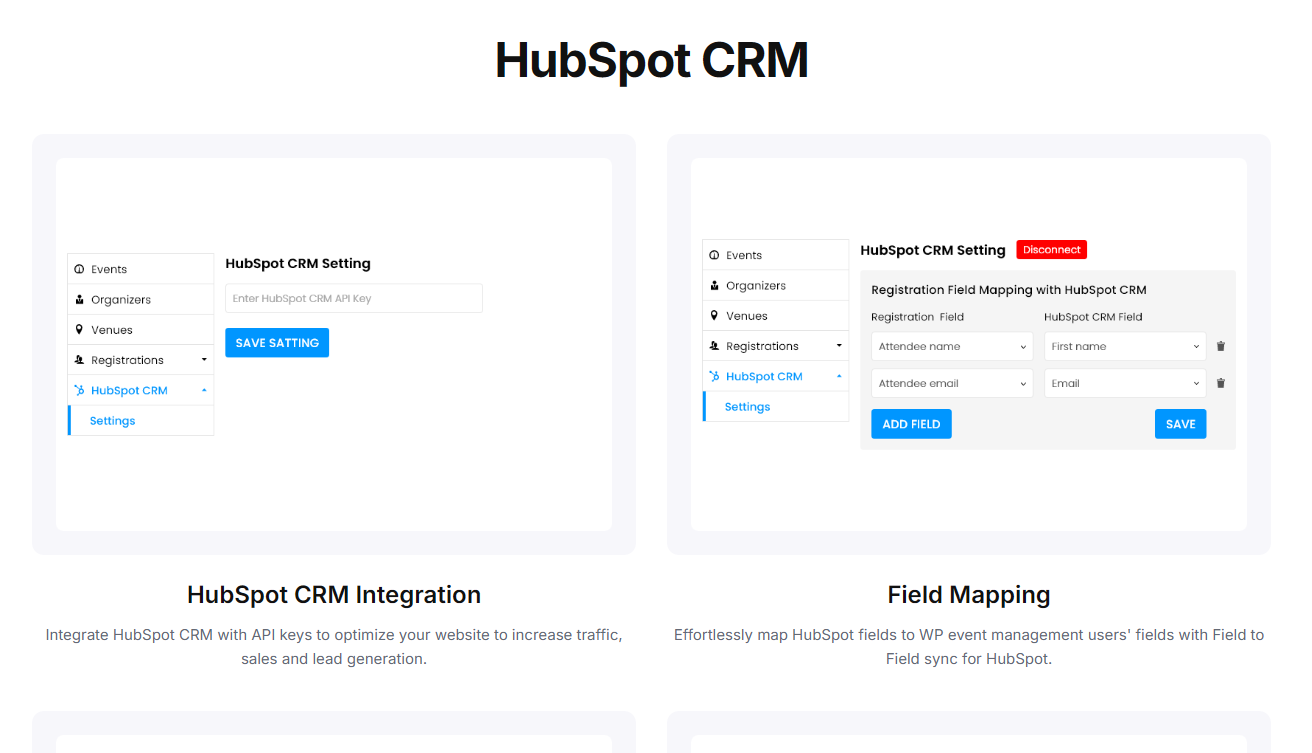Click HubSpot logo icon in left screenshot menu
The image size is (1312, 753).
coord(79,390)
